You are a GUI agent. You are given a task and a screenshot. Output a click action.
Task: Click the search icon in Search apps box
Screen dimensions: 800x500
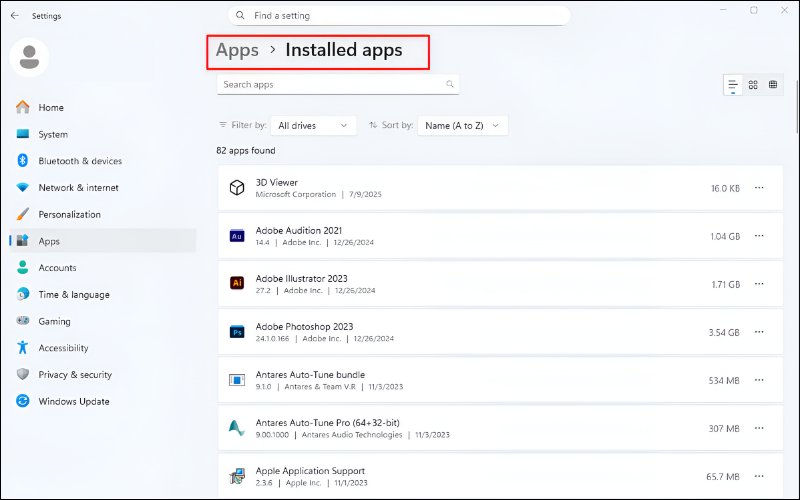(449, 84)
